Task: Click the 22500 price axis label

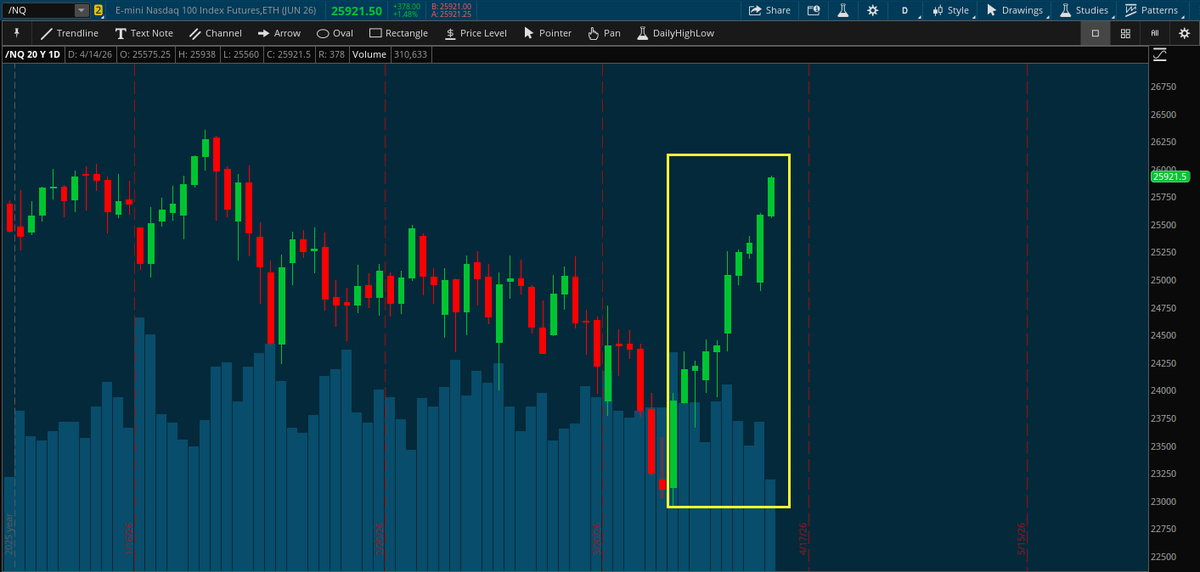Action: click(x=1164, y=557)
